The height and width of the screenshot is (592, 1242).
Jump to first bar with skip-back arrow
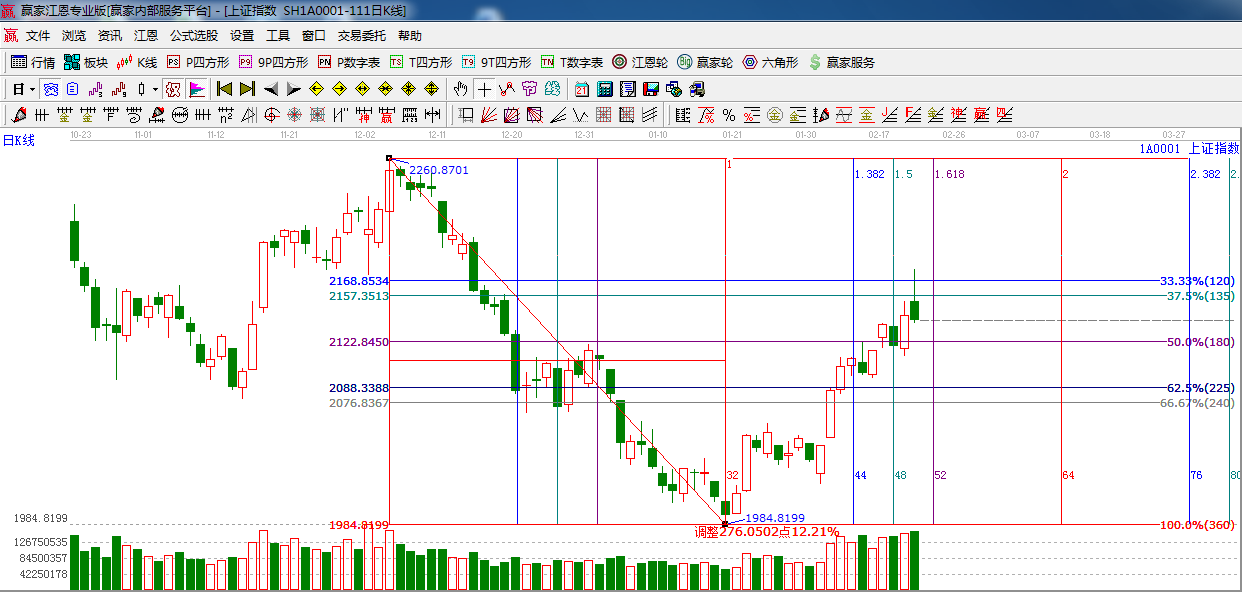coord(224,89)
